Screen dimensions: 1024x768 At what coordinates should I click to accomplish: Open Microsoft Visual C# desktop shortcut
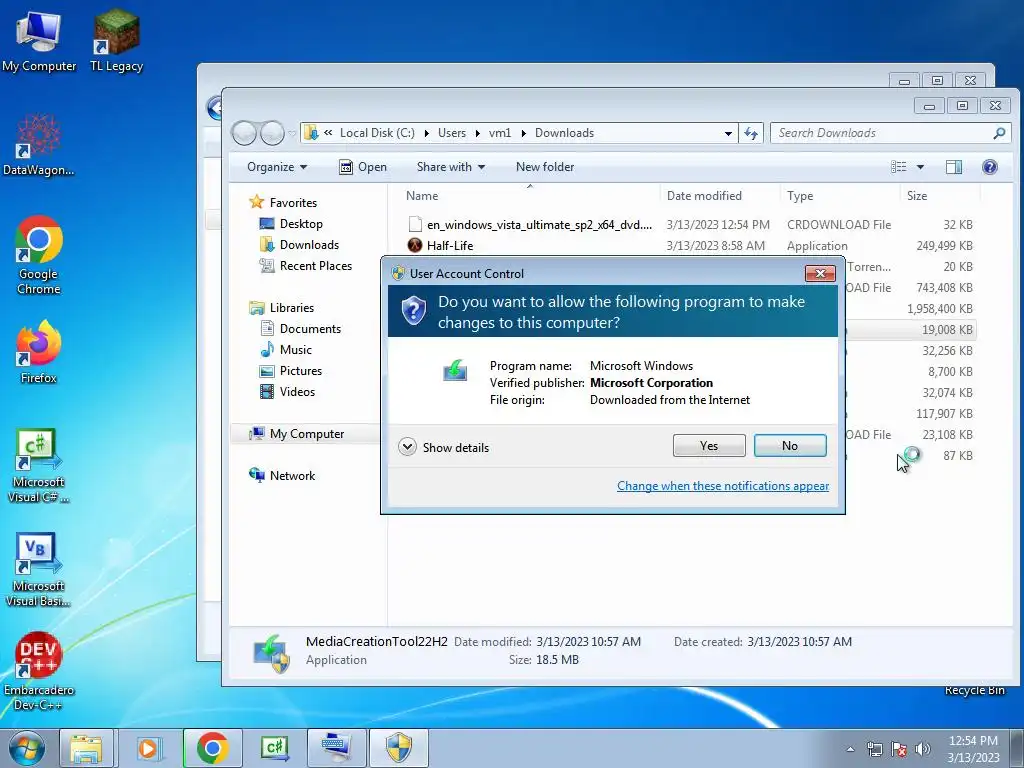click(39, 465)
